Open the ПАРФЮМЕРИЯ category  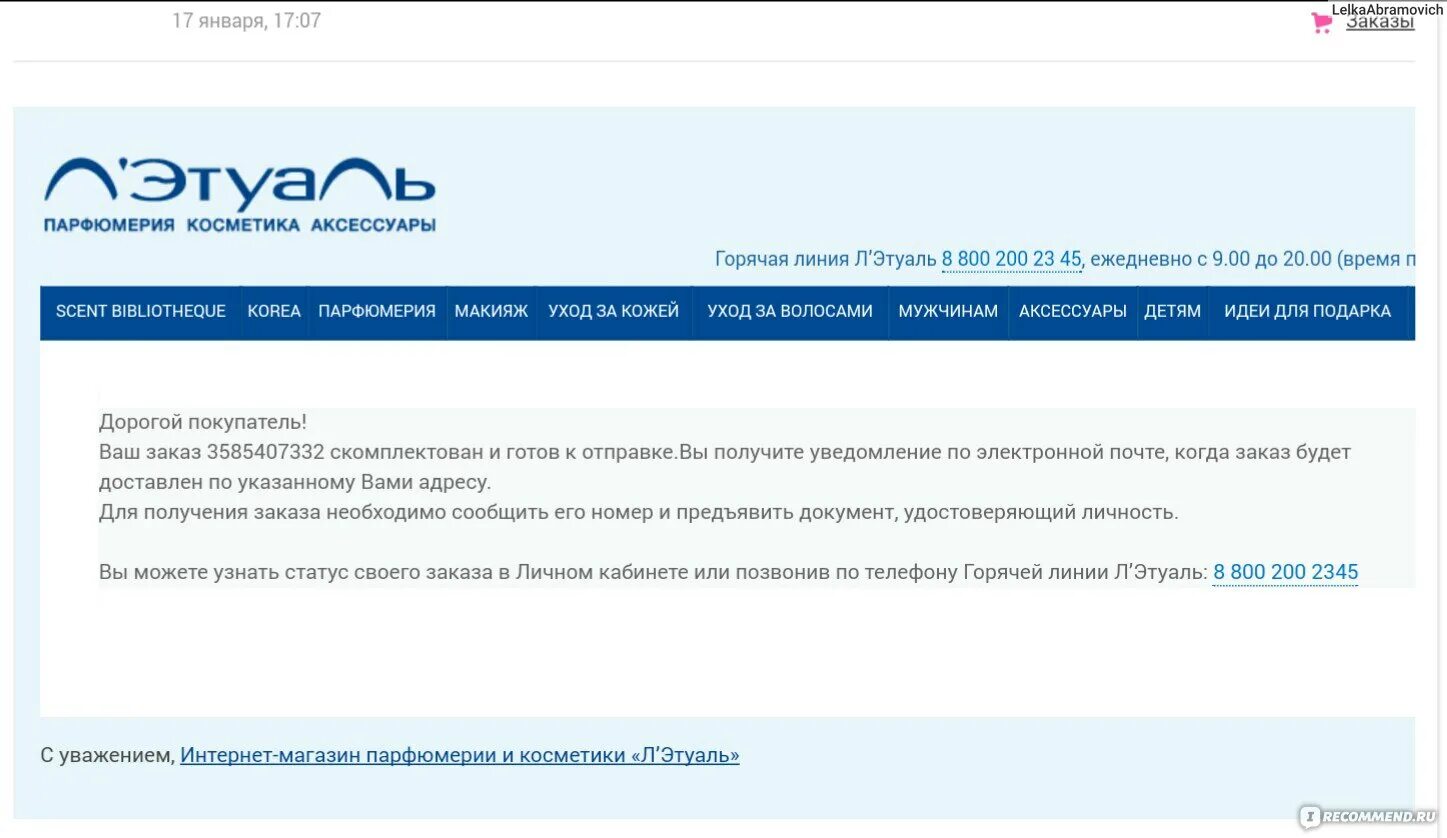point(377,311)
